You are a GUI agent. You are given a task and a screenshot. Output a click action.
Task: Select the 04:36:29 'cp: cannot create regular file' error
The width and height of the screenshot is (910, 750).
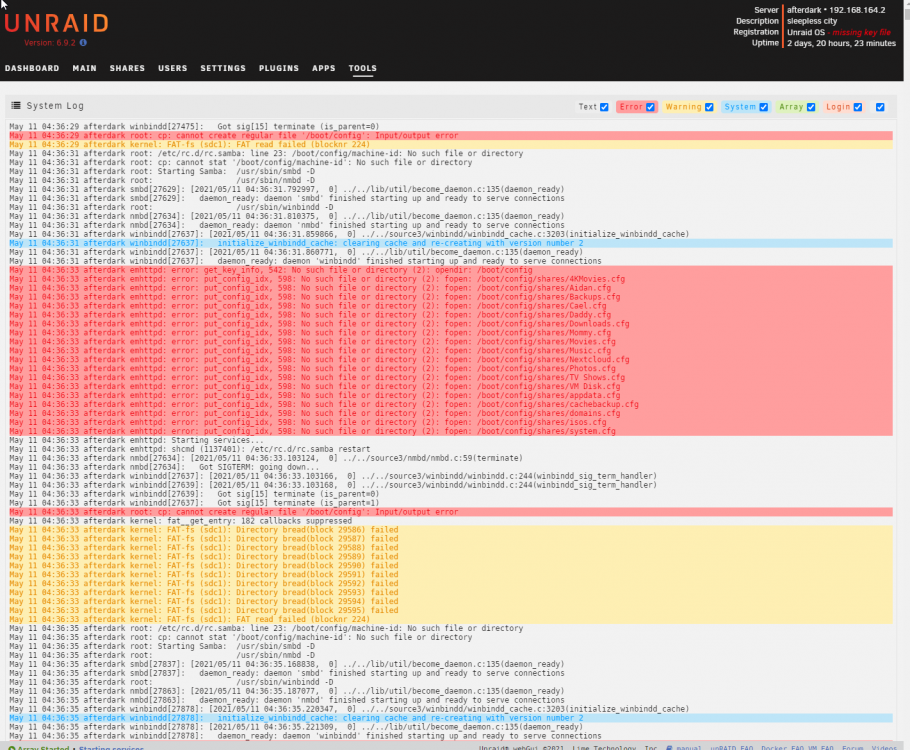coord(450,135)
